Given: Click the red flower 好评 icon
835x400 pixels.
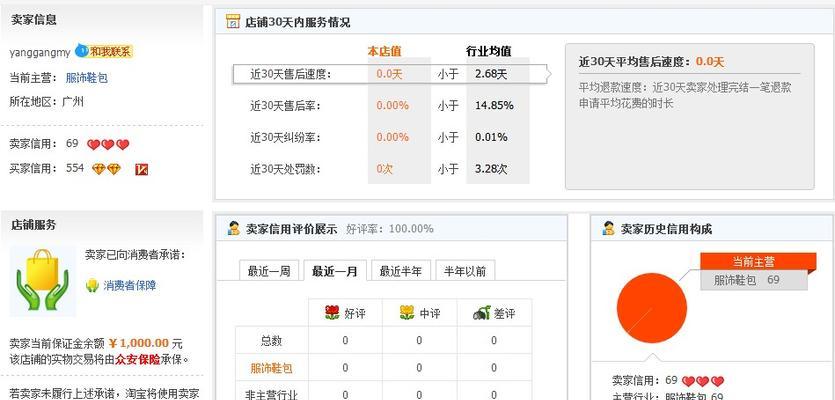Looking at the screenshot, I should tap(332, 313).
